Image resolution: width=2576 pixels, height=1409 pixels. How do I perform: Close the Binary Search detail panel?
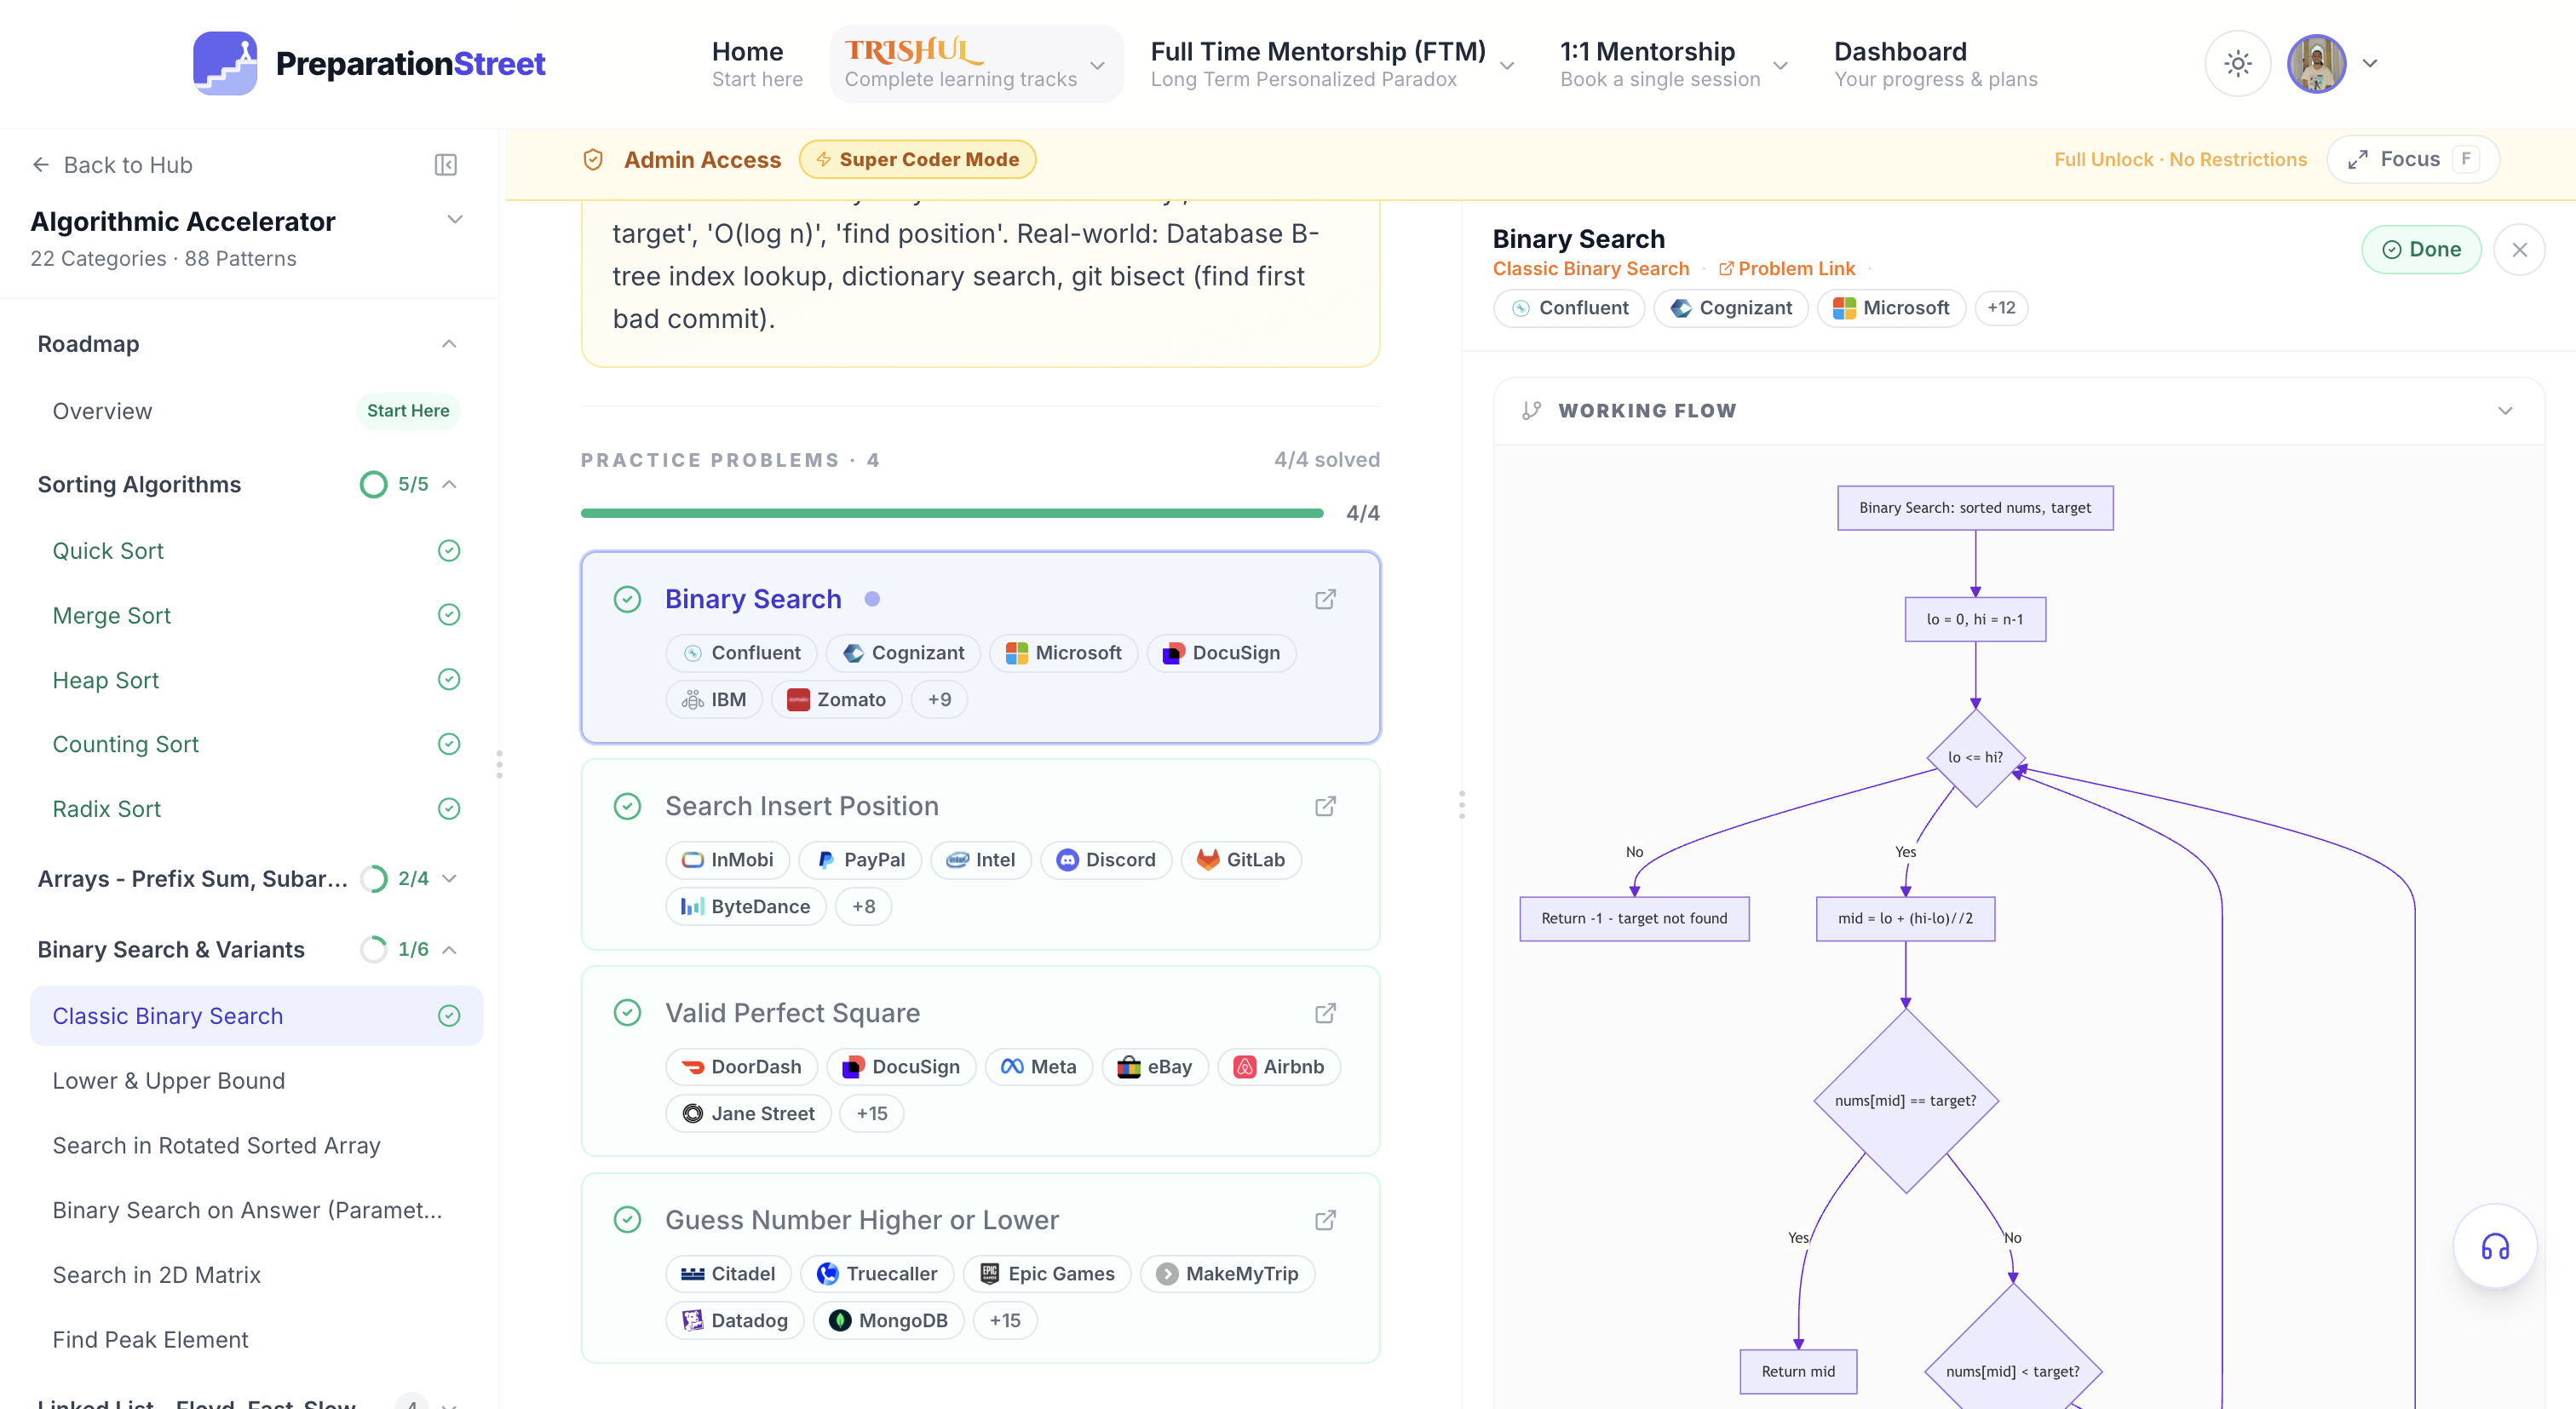click(2519, 250)
